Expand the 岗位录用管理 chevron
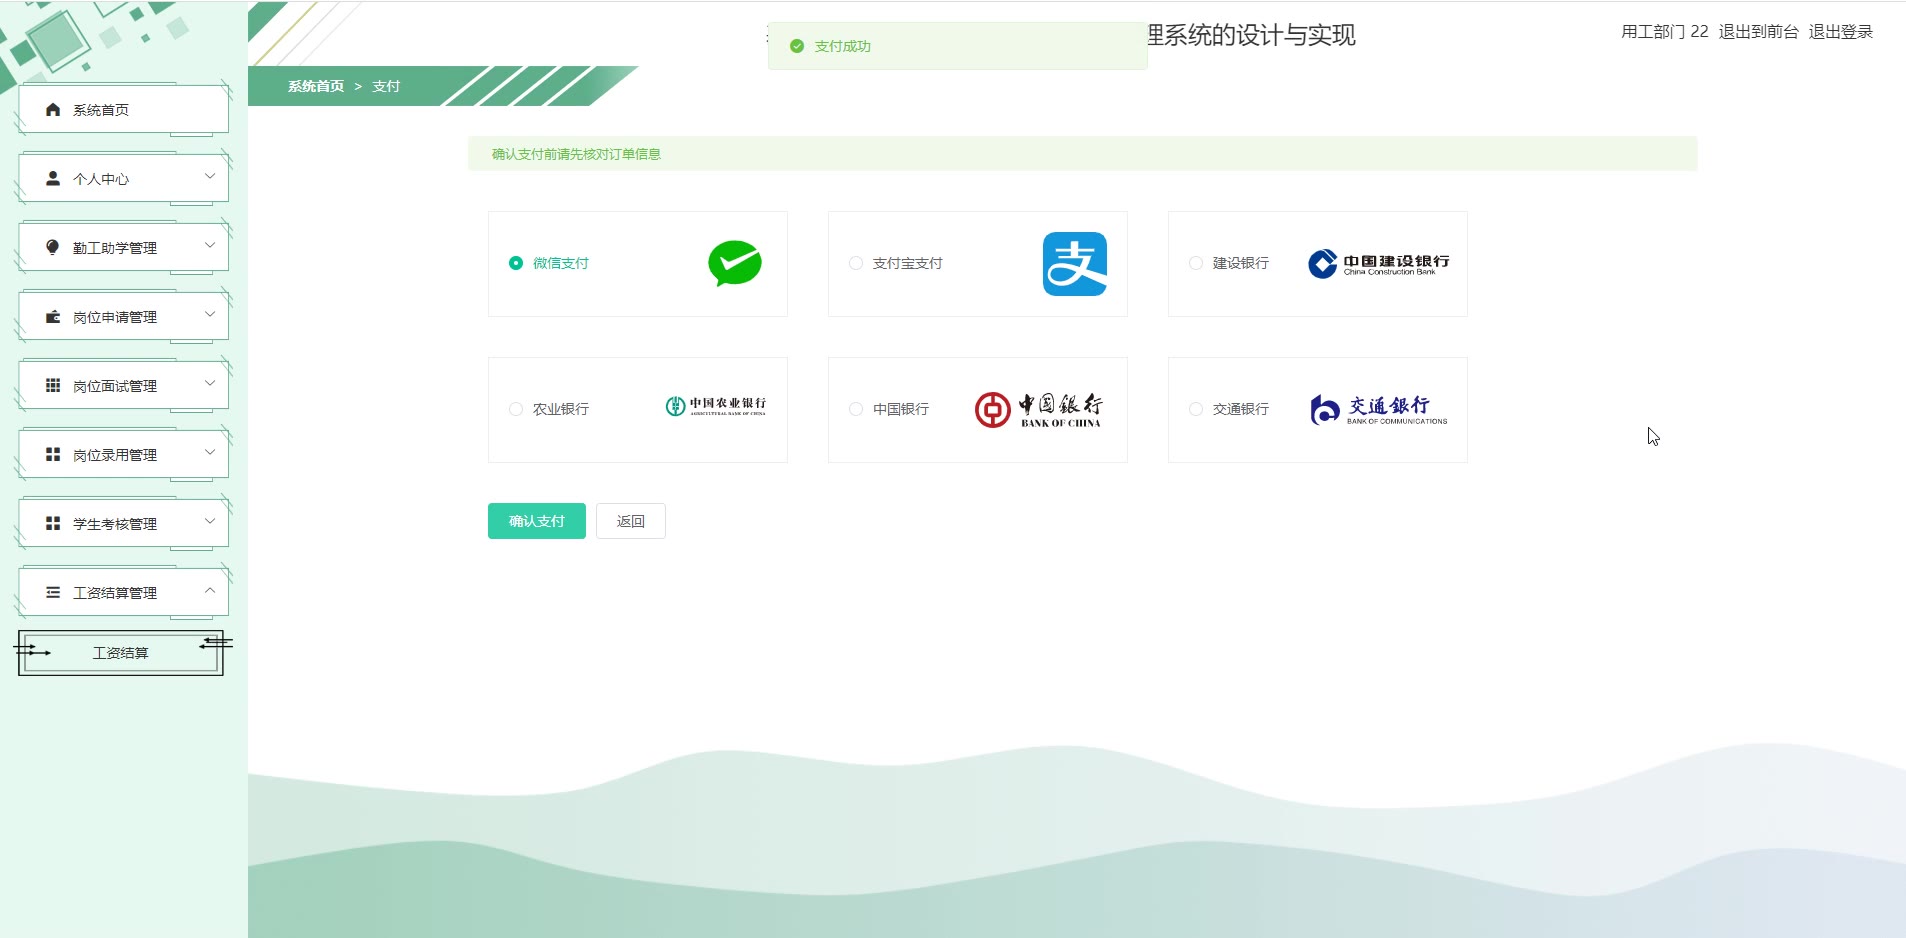 210,453
